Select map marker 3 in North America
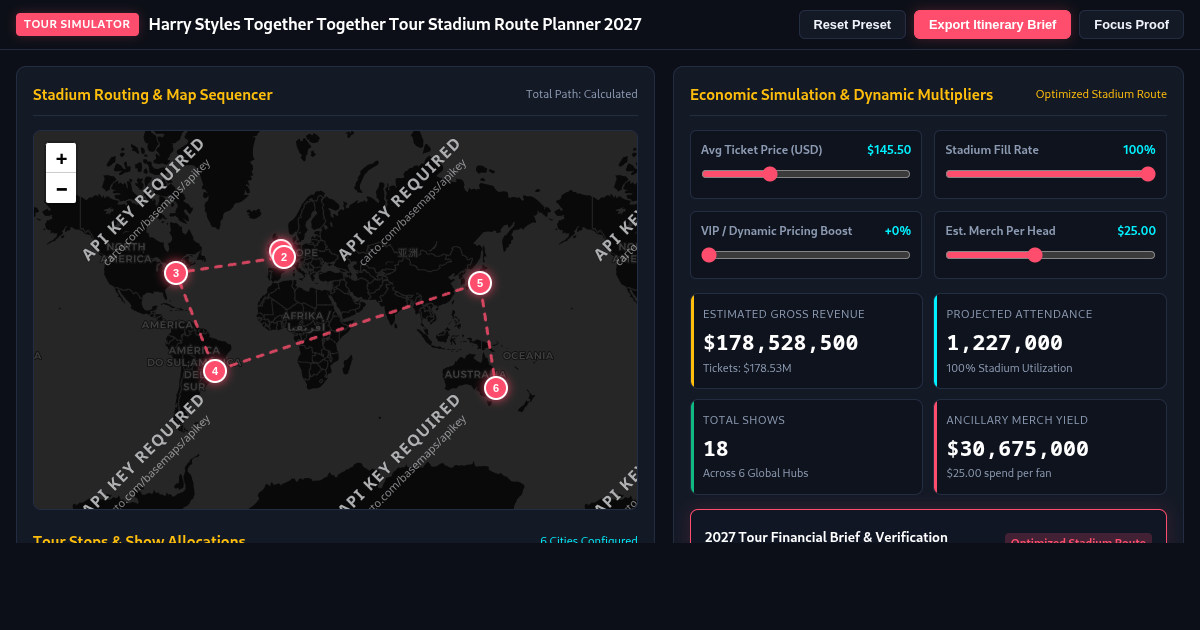The height and width of the screenshot is (630, 1200). coord(176,273)
